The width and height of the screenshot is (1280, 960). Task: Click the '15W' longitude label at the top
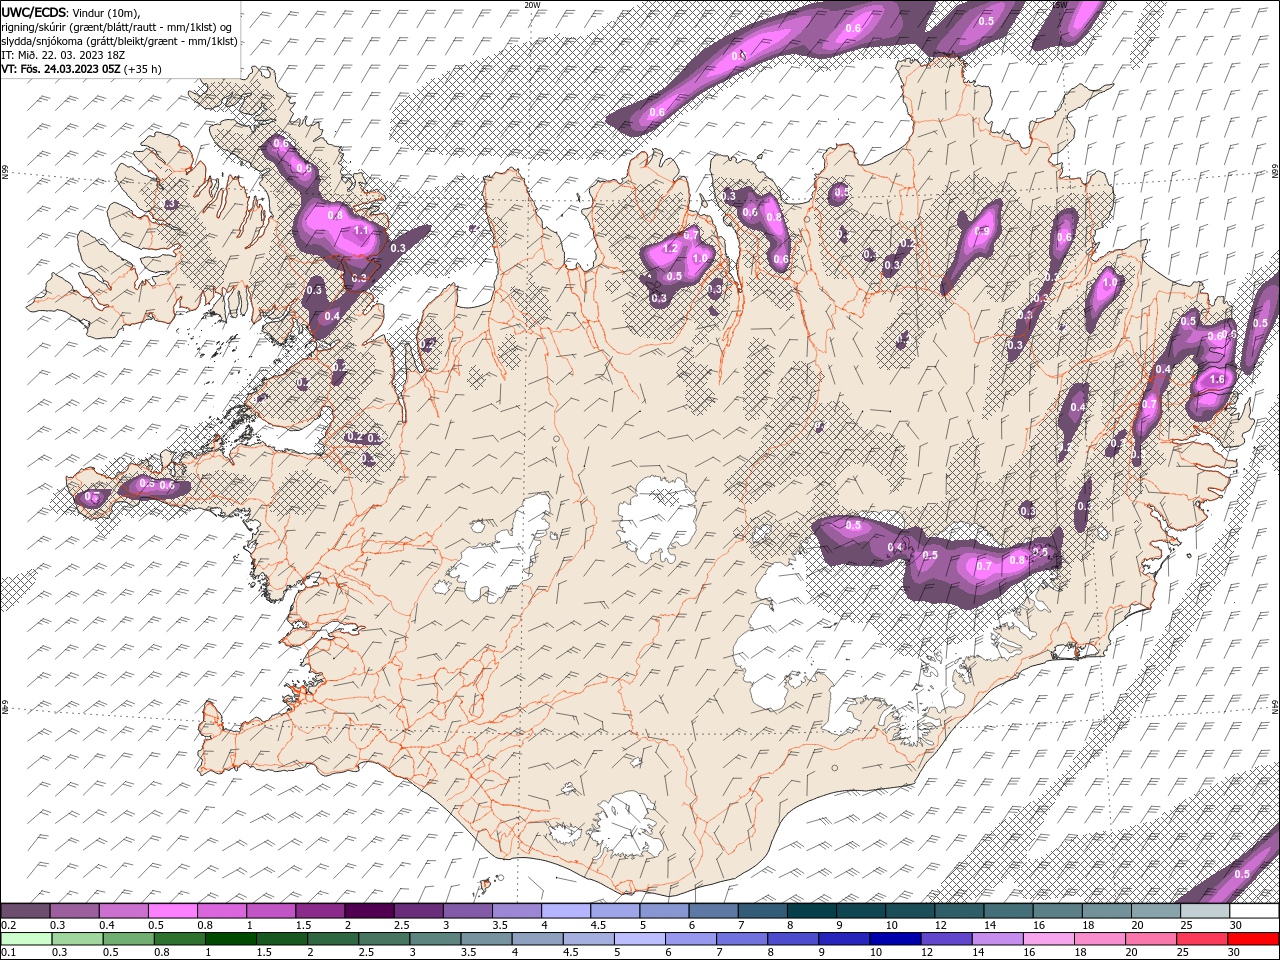pos(1060,5)
